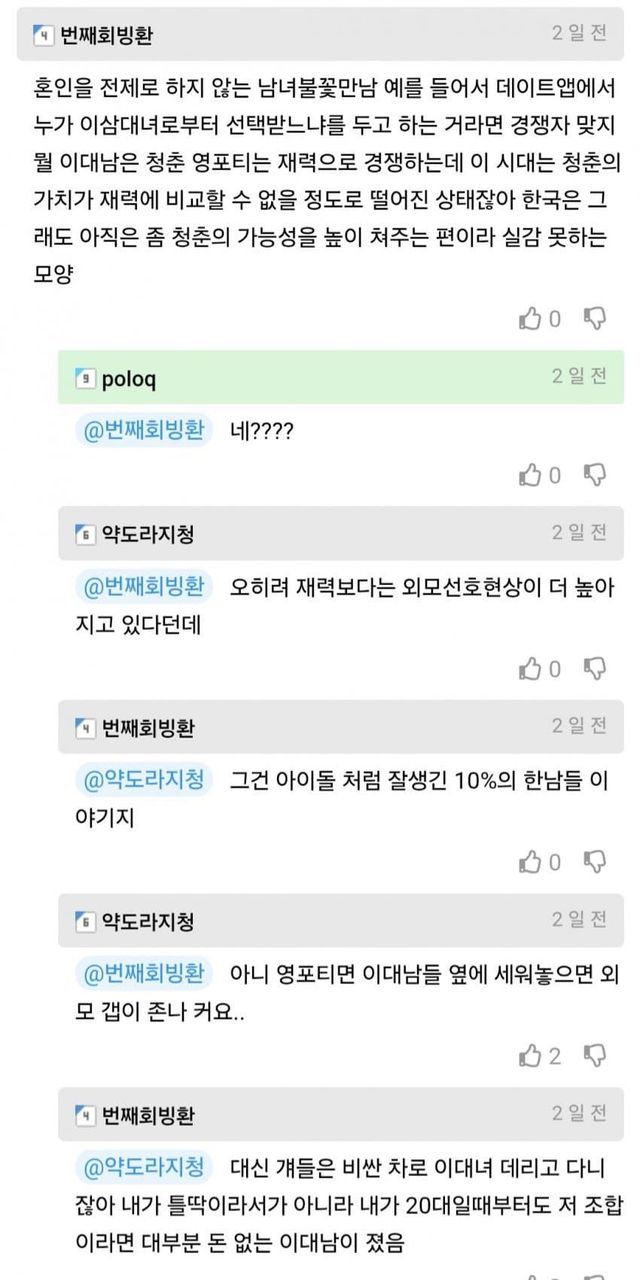This screenshot has width=640, height=1280.
Task: Dislike the top comment about 데이트앱
Action: pos(595,319)
